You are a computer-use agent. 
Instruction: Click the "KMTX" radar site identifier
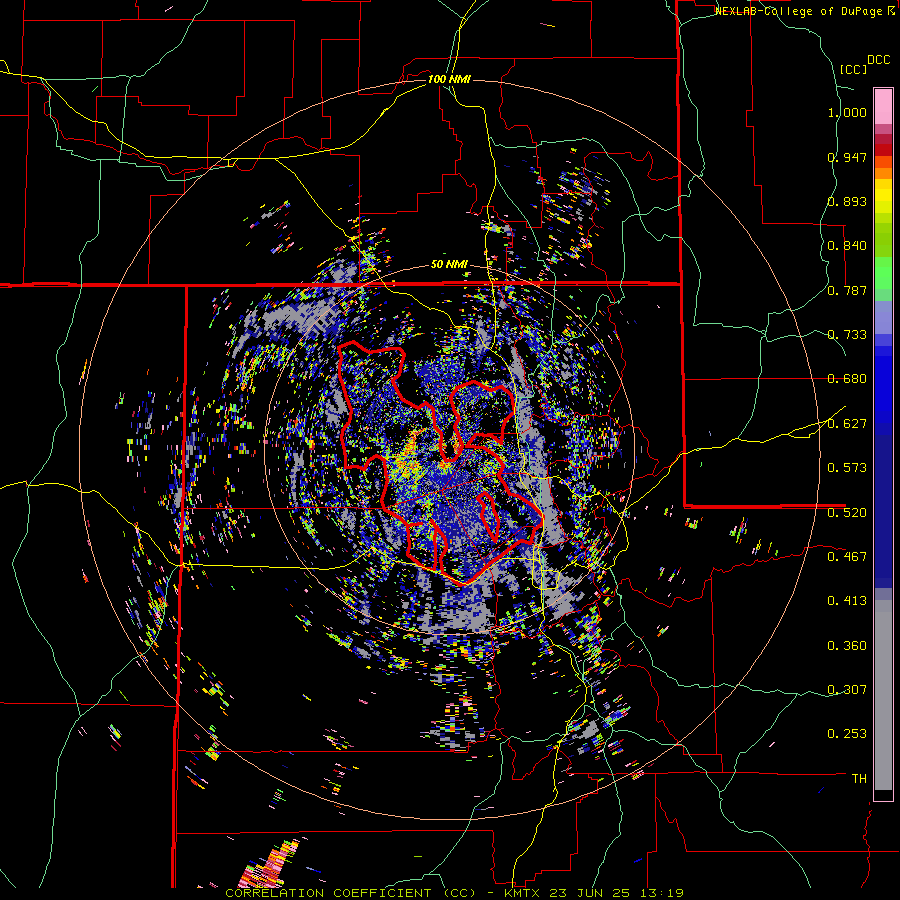click(x=523, y=893)
